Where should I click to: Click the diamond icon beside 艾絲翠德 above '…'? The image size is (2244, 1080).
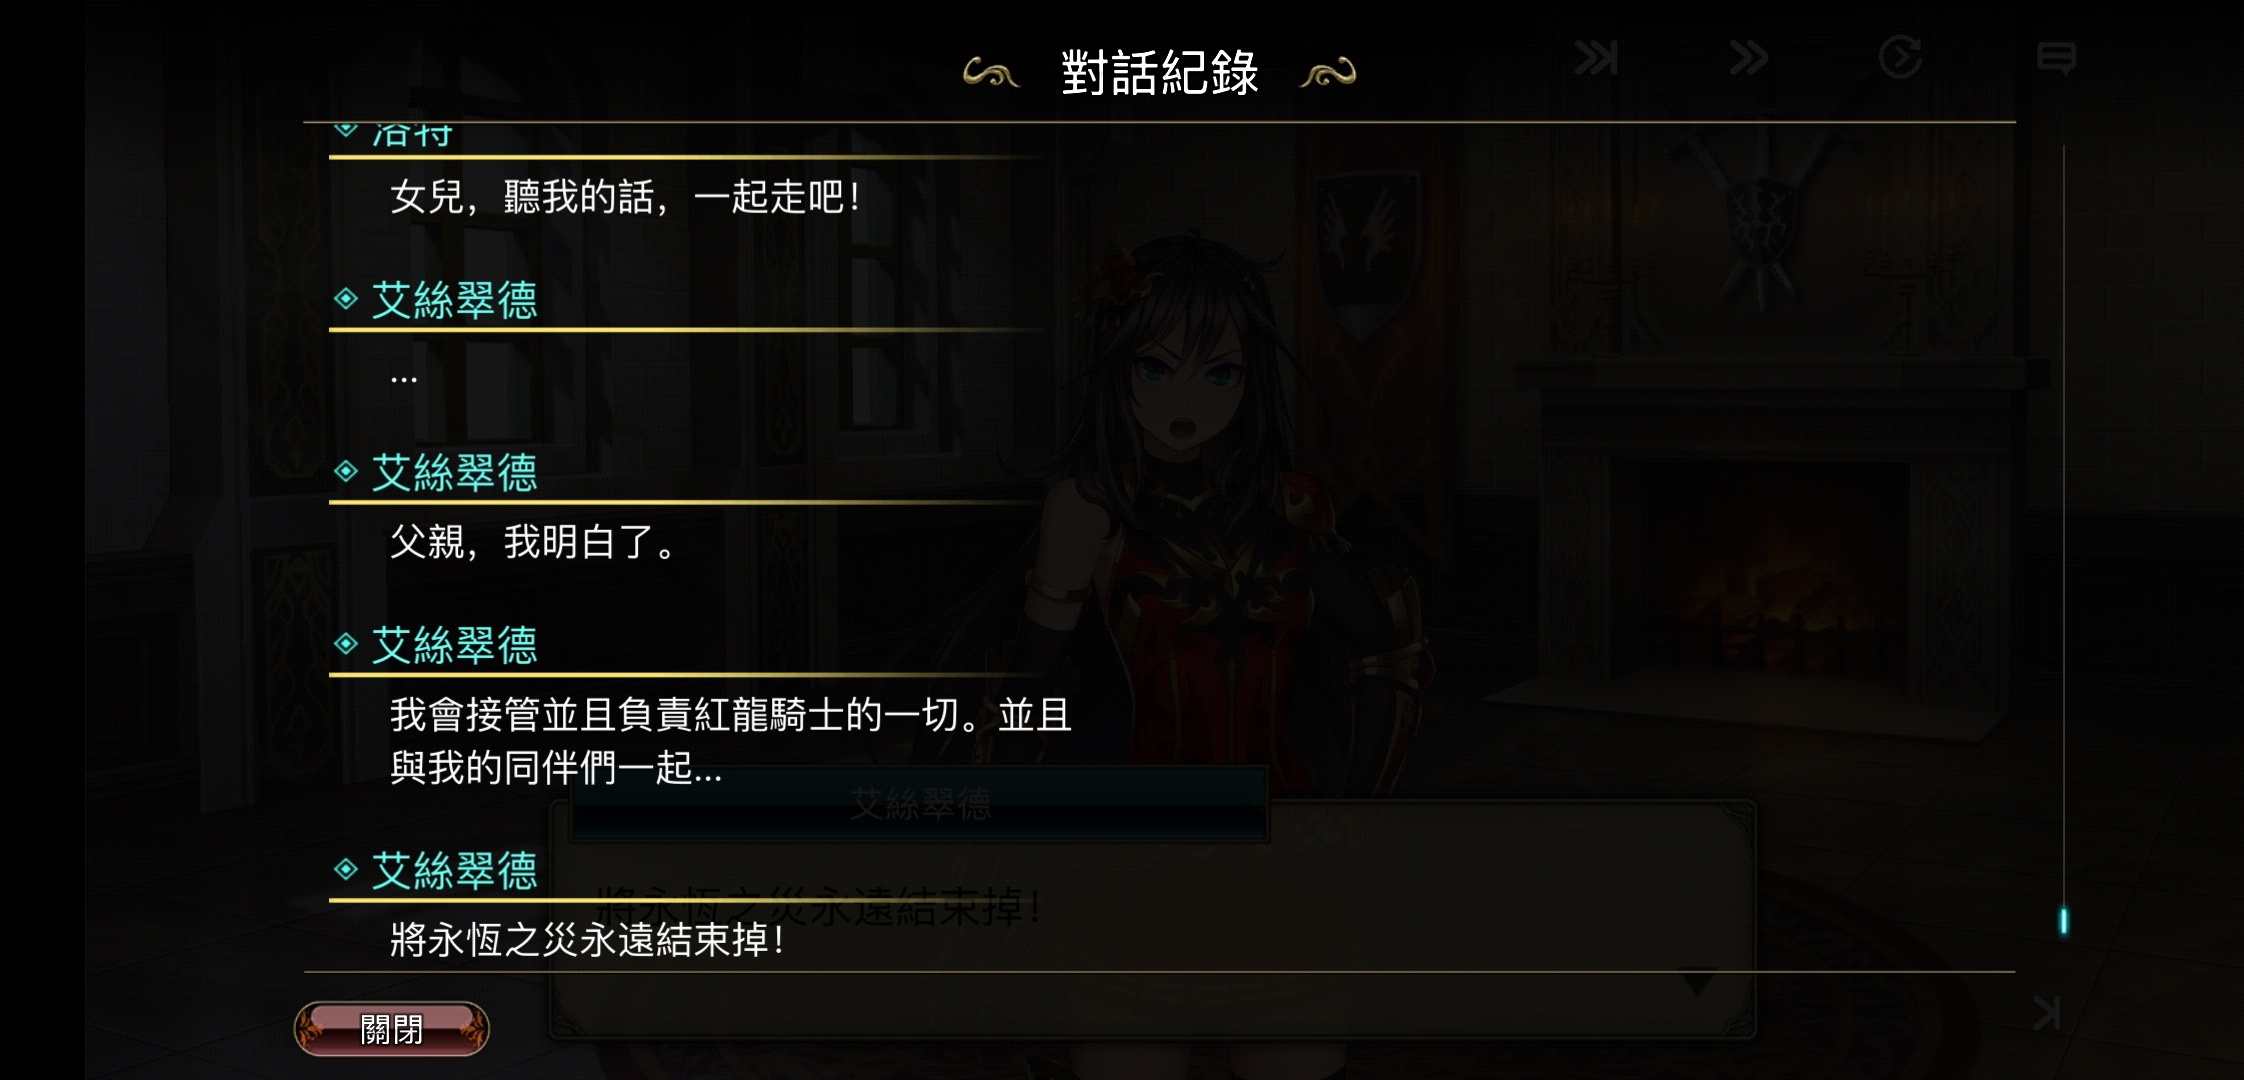(346, 298)
